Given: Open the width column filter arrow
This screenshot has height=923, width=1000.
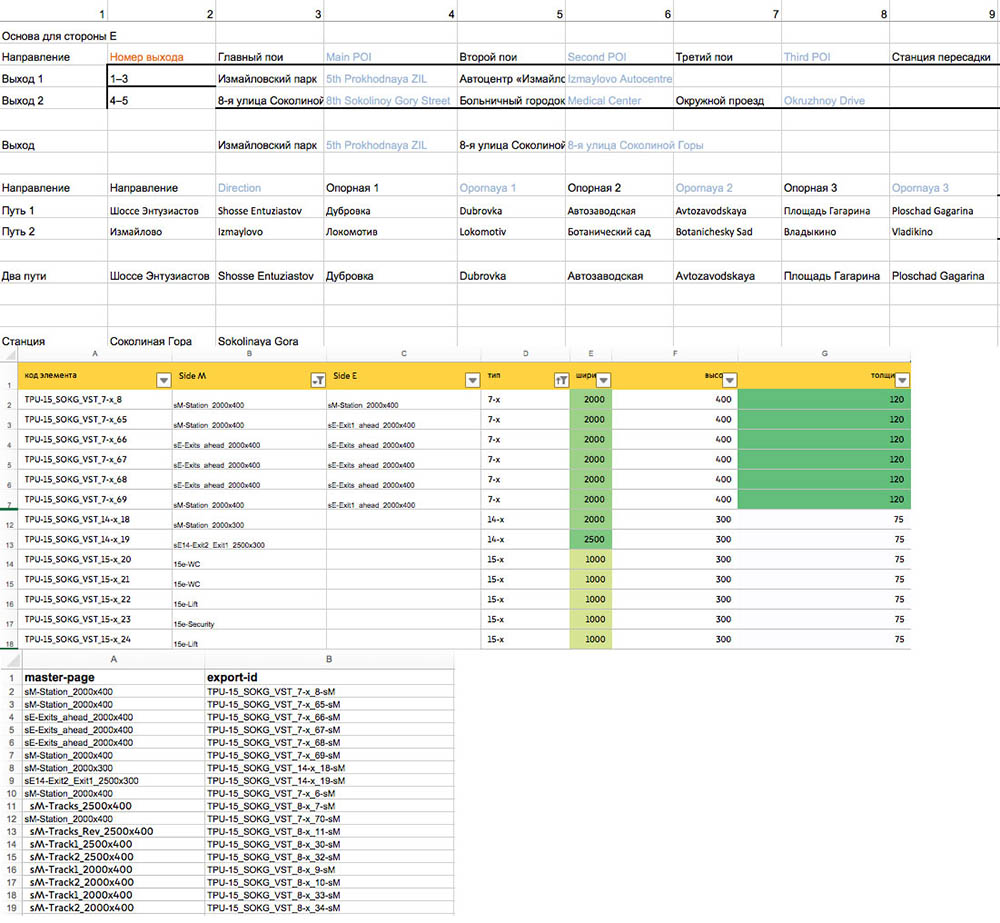Looking at the screenshot, I should pos(603,380).
